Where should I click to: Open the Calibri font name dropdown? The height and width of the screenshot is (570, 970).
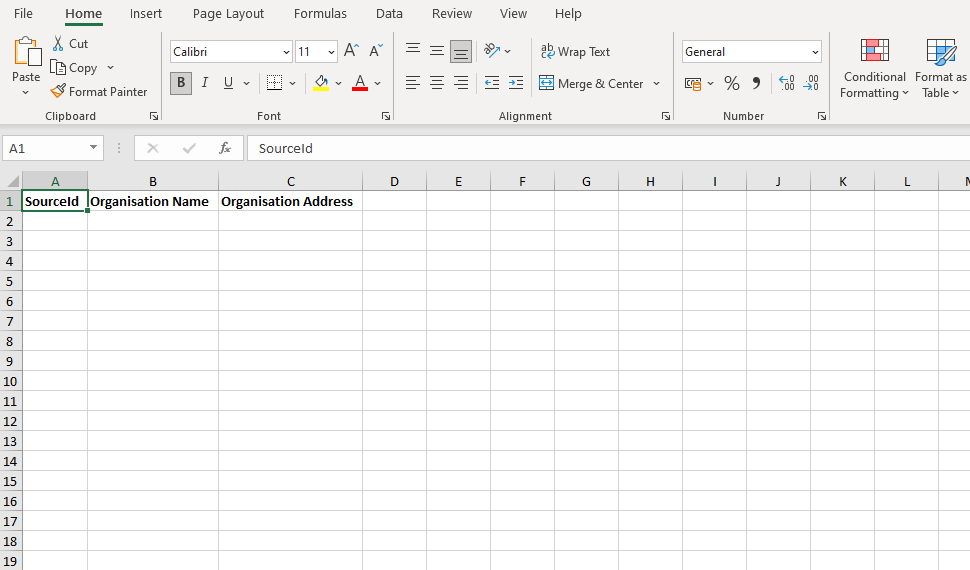(286, 52)
